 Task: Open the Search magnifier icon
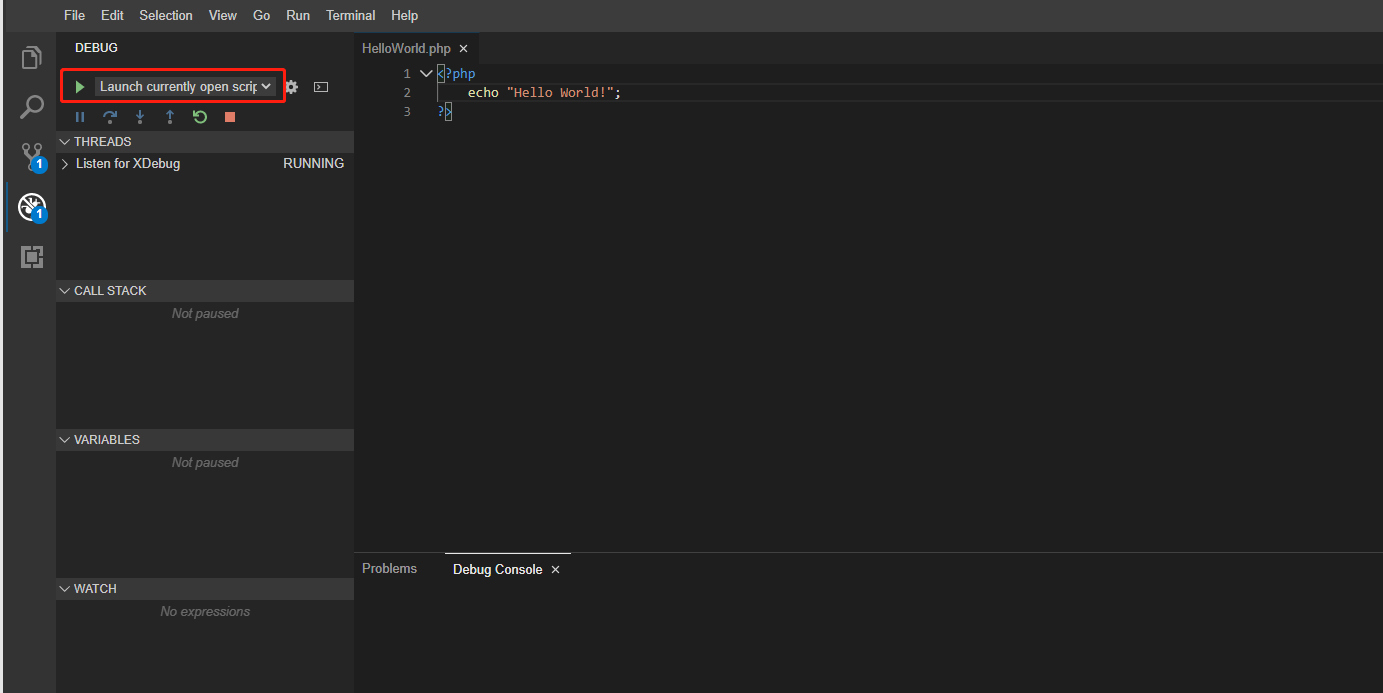32,107
